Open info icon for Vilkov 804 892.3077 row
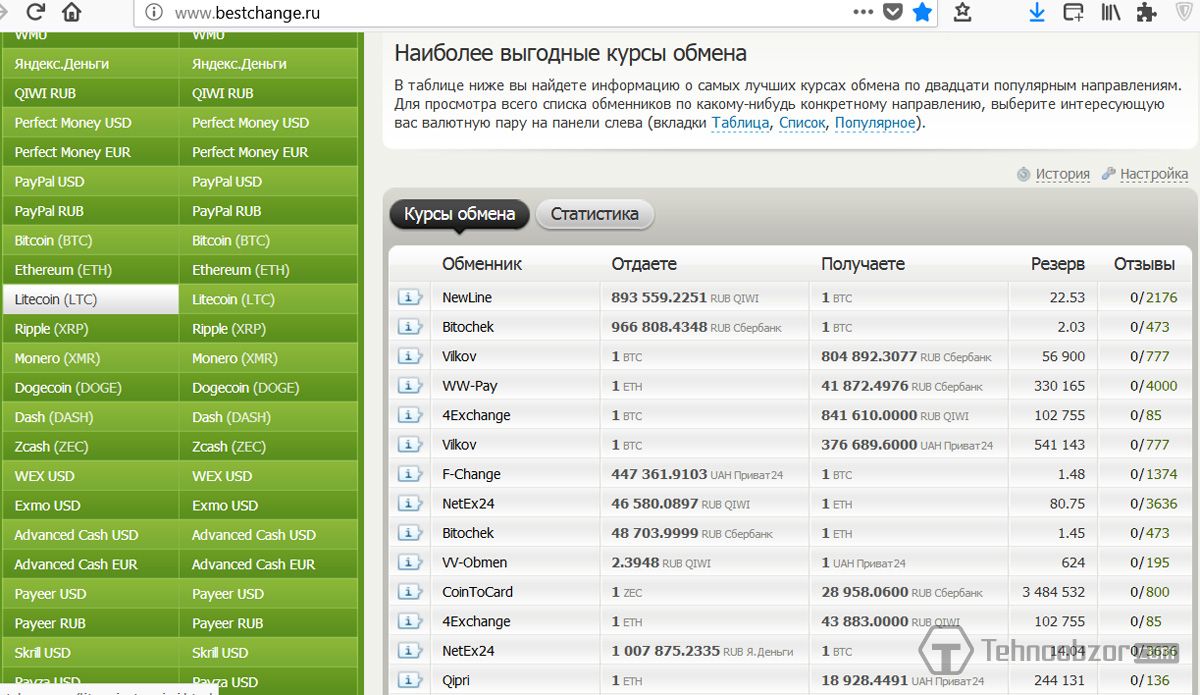The width and height of the screenshot is (1200, 695). 410,356
